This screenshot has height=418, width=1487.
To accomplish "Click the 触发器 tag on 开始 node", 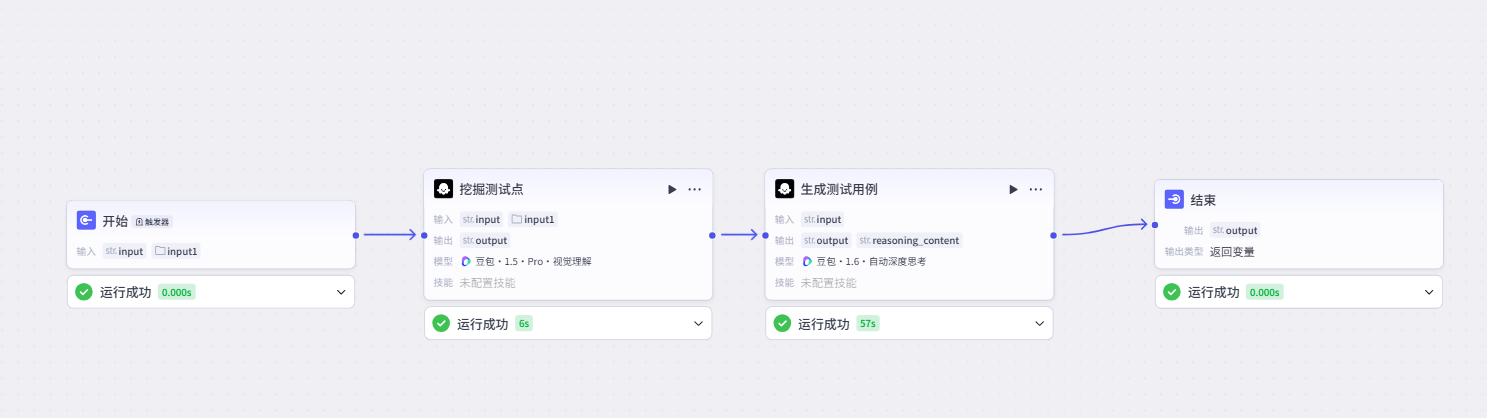I will tap(152, 222).
